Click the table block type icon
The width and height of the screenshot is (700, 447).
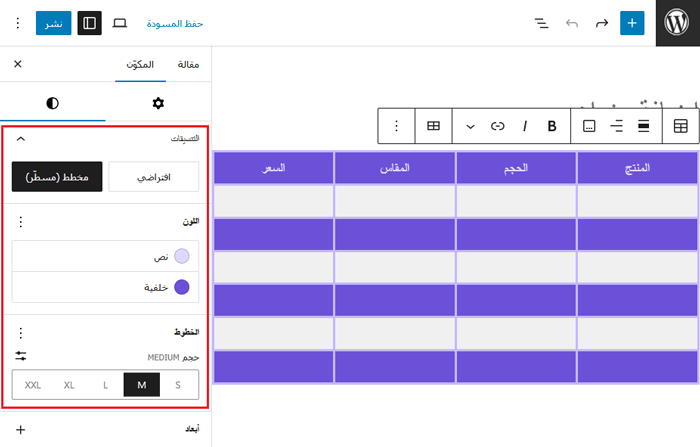tap(680, 126)
